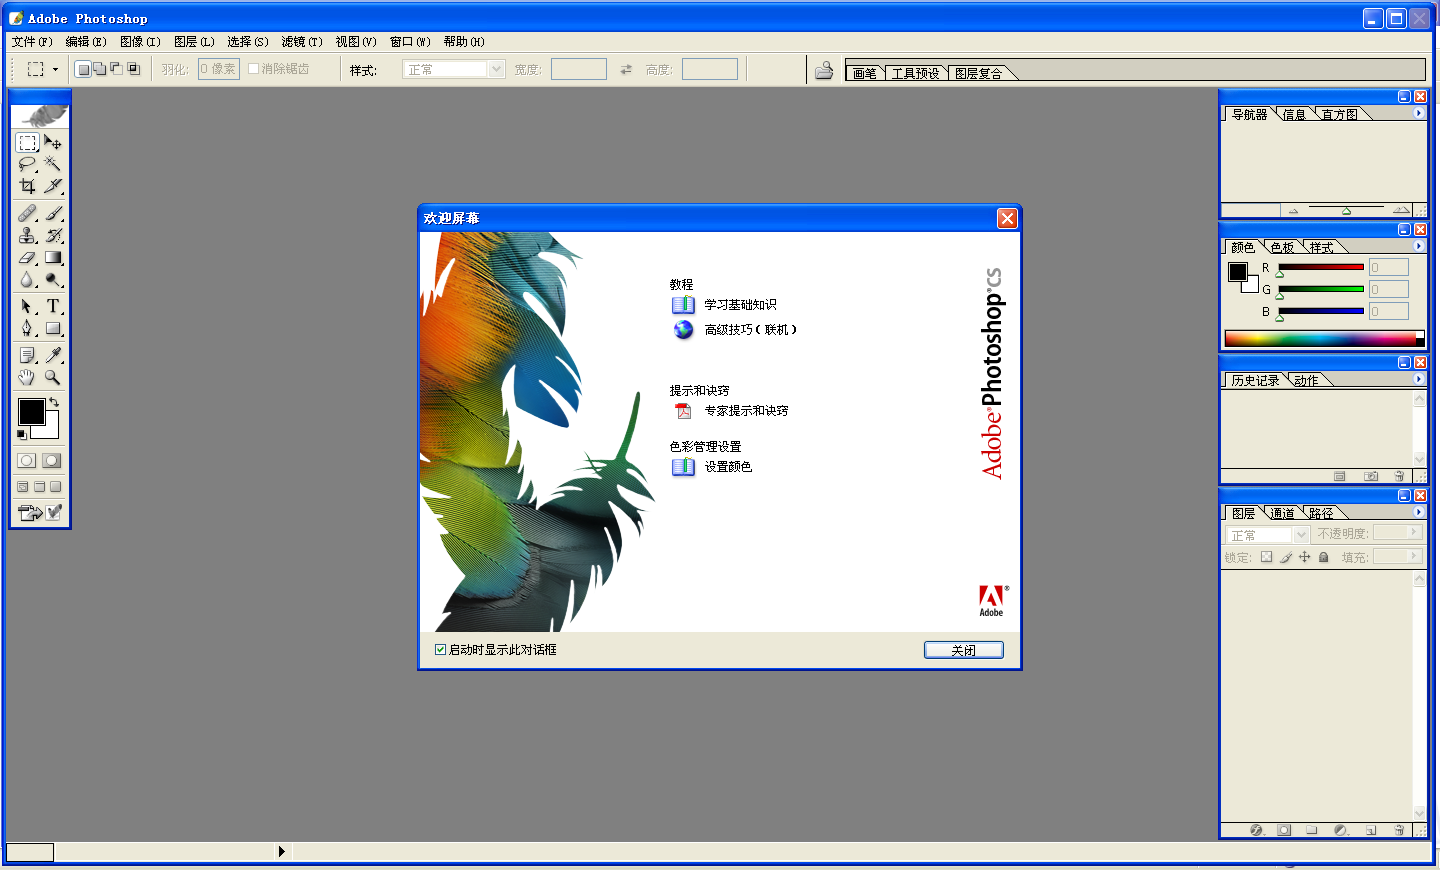Select the Hand tool
The image size is (1440, 870).
tap(27, 377)
